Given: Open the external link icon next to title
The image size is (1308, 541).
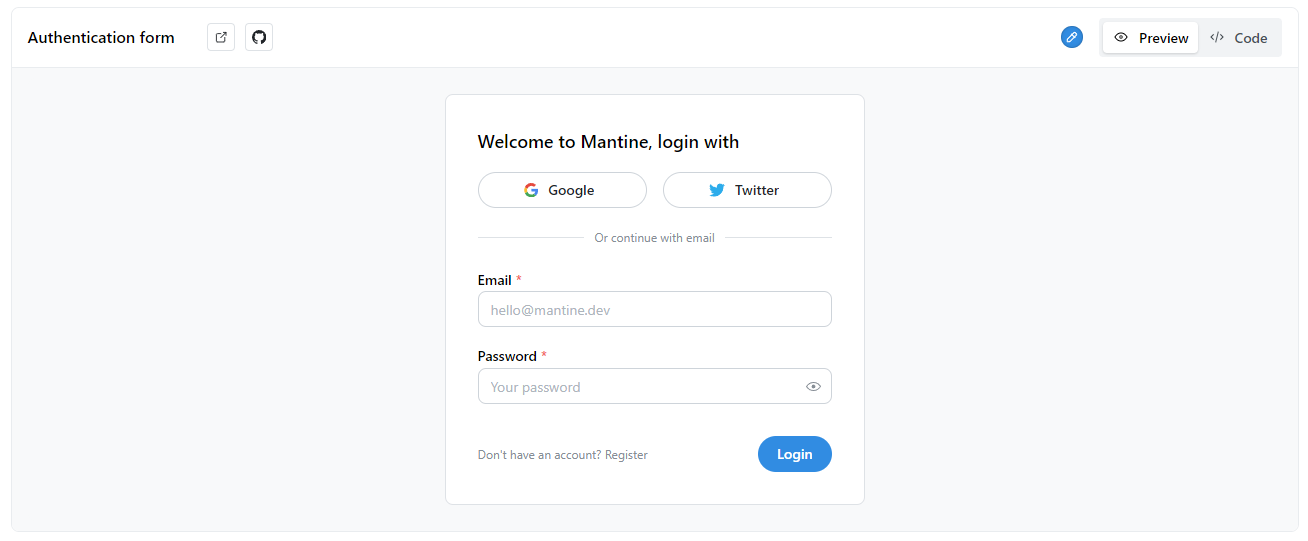Looking at the screenshot, I should tap(221, 37).
